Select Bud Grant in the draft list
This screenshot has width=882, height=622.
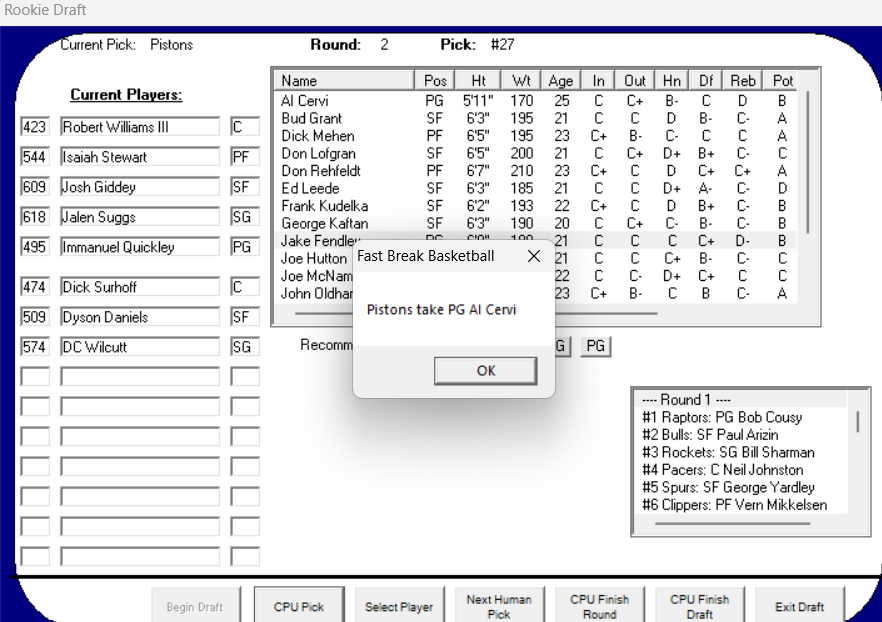(536, 118)
